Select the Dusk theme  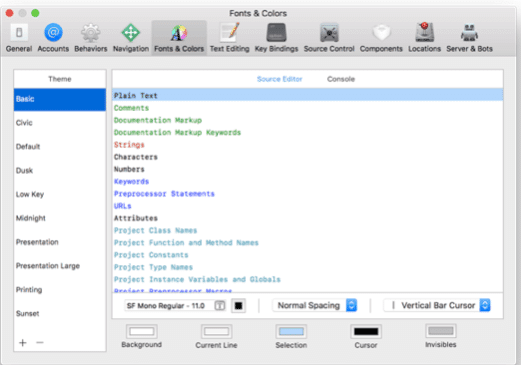[60, 170]
